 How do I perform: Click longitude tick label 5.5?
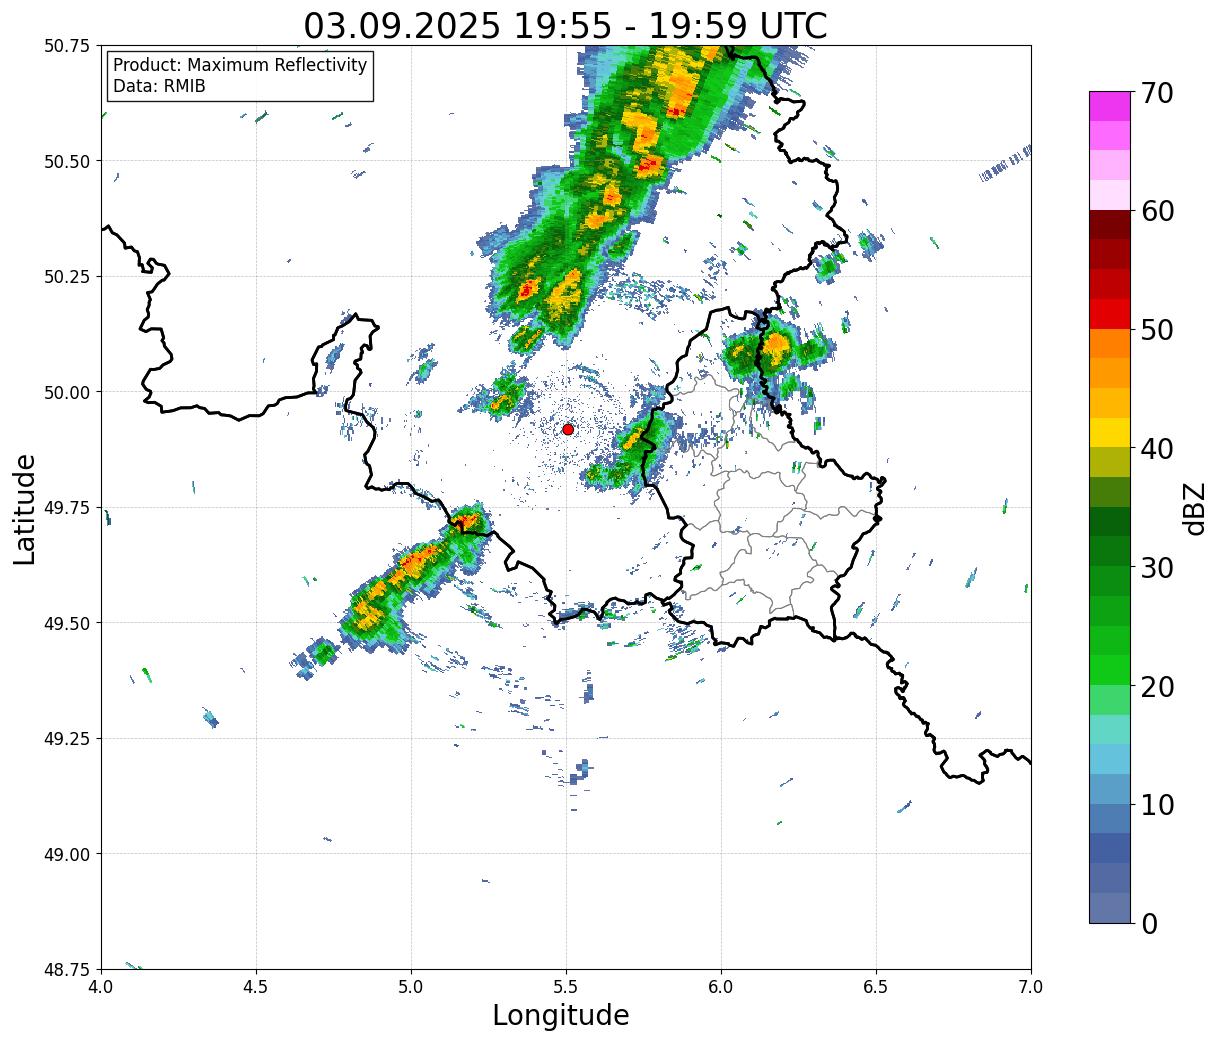point(566,987)
